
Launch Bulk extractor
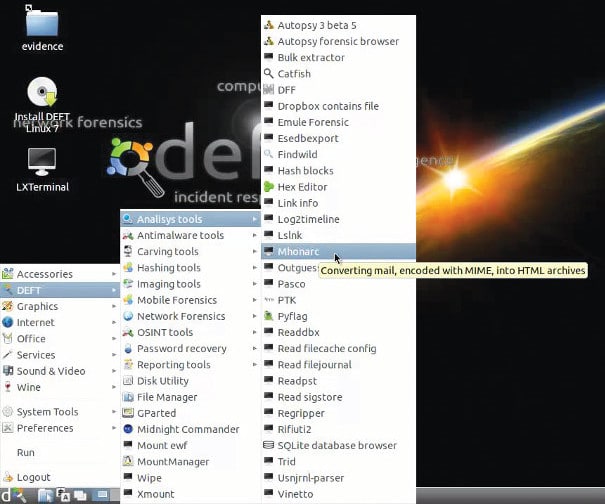339,58
